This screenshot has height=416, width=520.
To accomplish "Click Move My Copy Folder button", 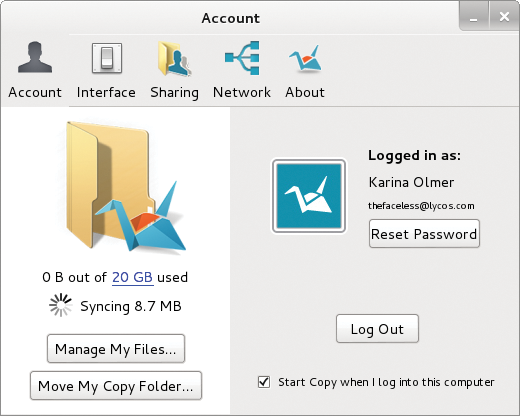I will coord(116,386).
